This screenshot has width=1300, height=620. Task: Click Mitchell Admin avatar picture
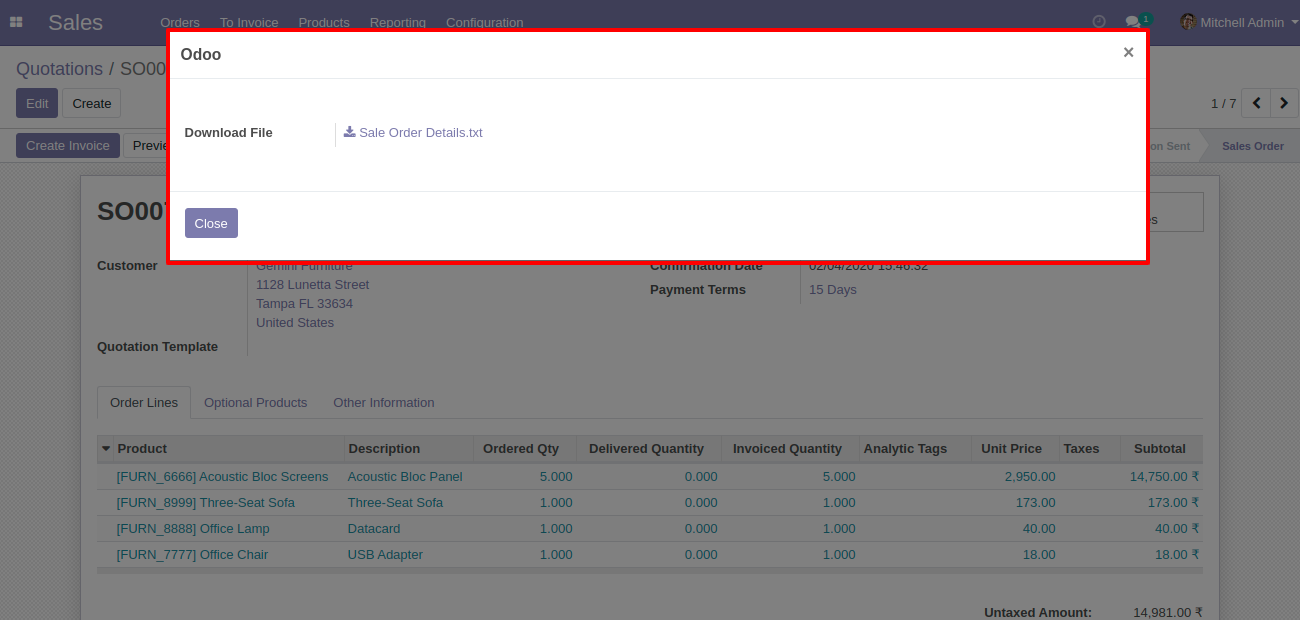[x=1188, y=22]
